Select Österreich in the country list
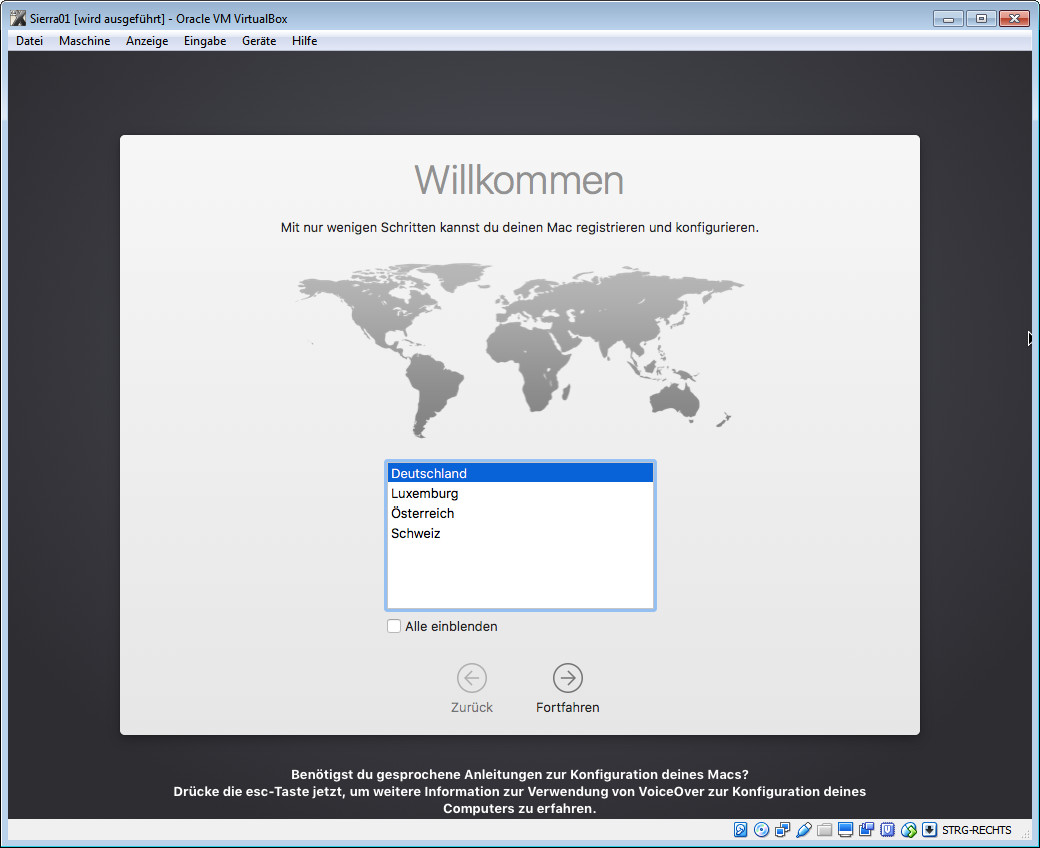 click(x=423, y=513)
